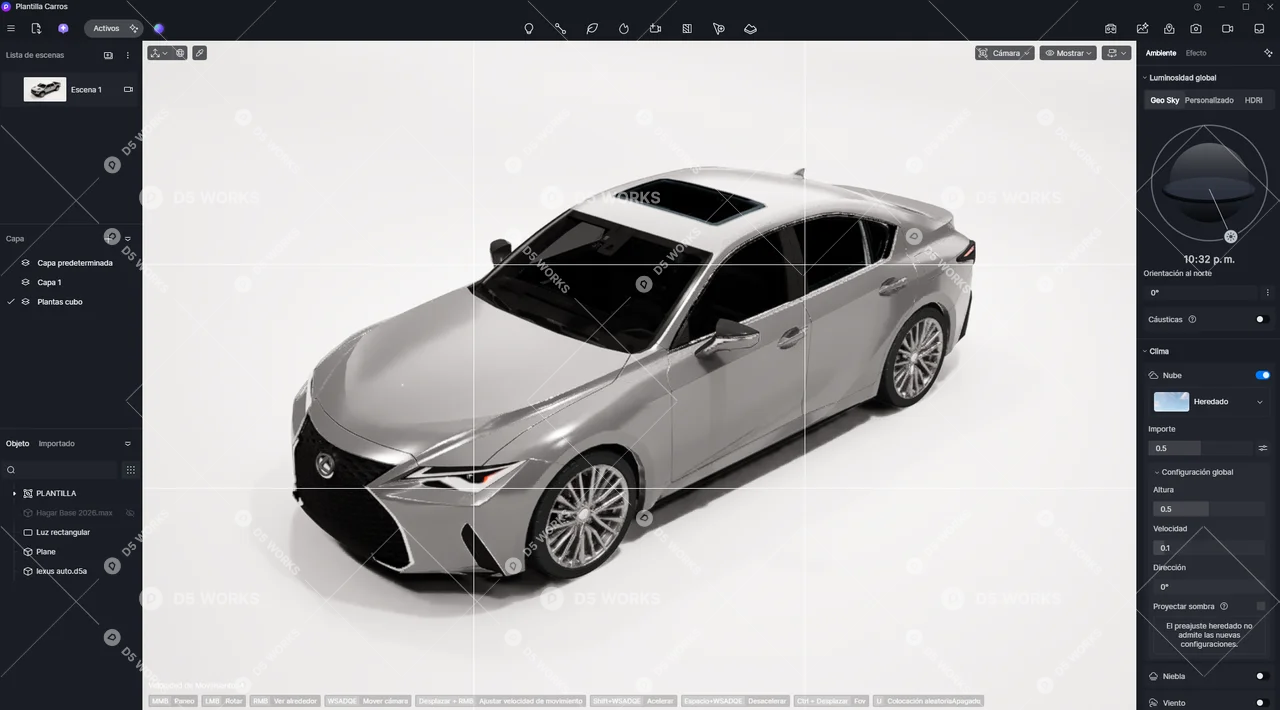Switch to the Personalizado sky tab
The height and width of the screenshot is (710, 1280).
click(1209, 100)
